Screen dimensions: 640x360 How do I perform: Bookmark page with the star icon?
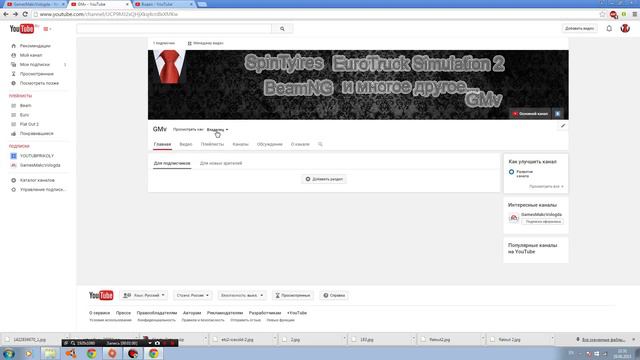click(602, 14)
